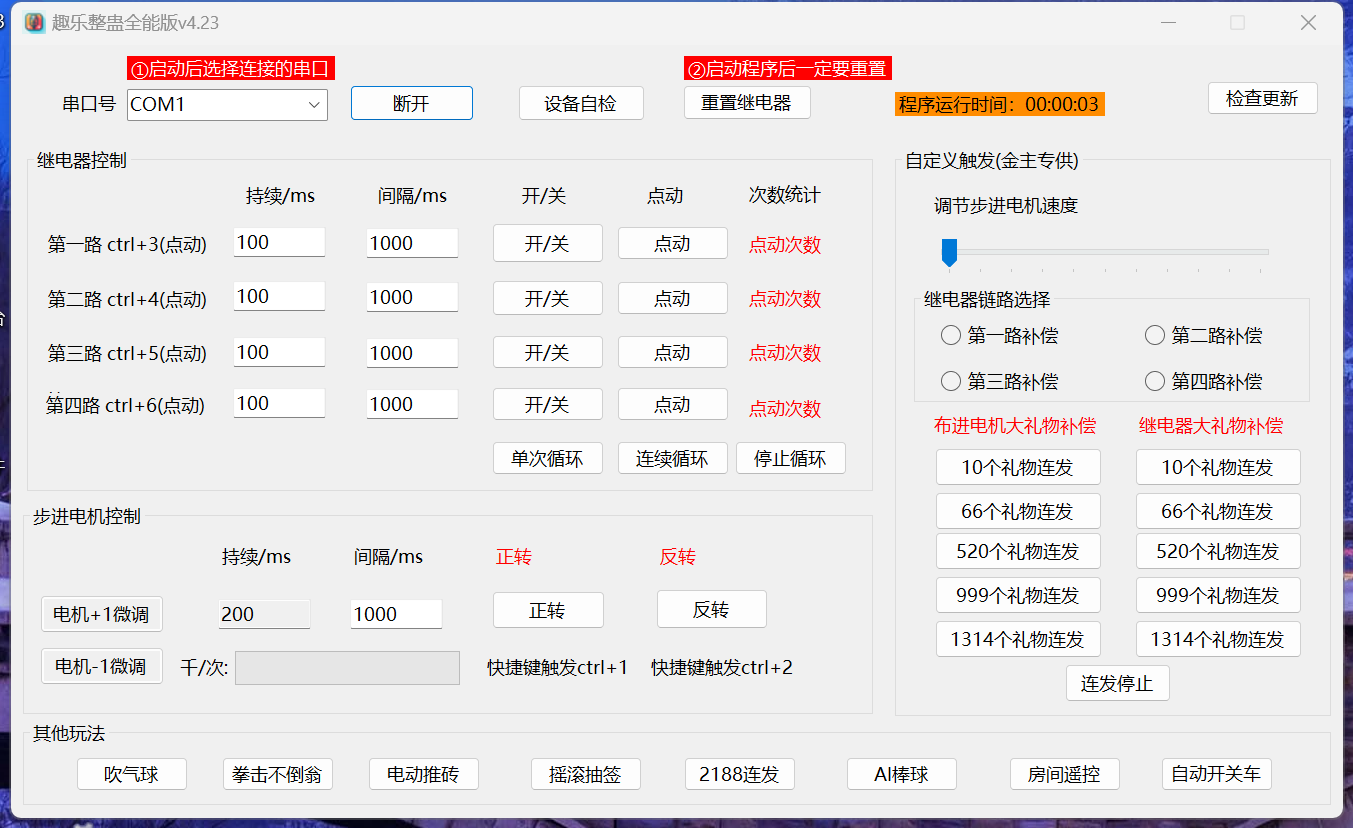
Task: Launch the 吹气球 balloon feature
Action: point(131,773)
